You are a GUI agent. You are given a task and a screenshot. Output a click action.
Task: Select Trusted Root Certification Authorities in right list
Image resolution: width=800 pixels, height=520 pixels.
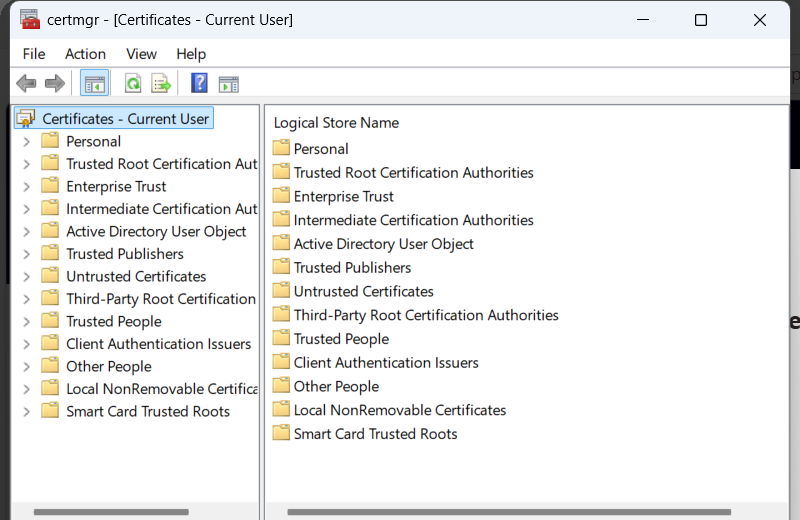(x=413, y=172)
